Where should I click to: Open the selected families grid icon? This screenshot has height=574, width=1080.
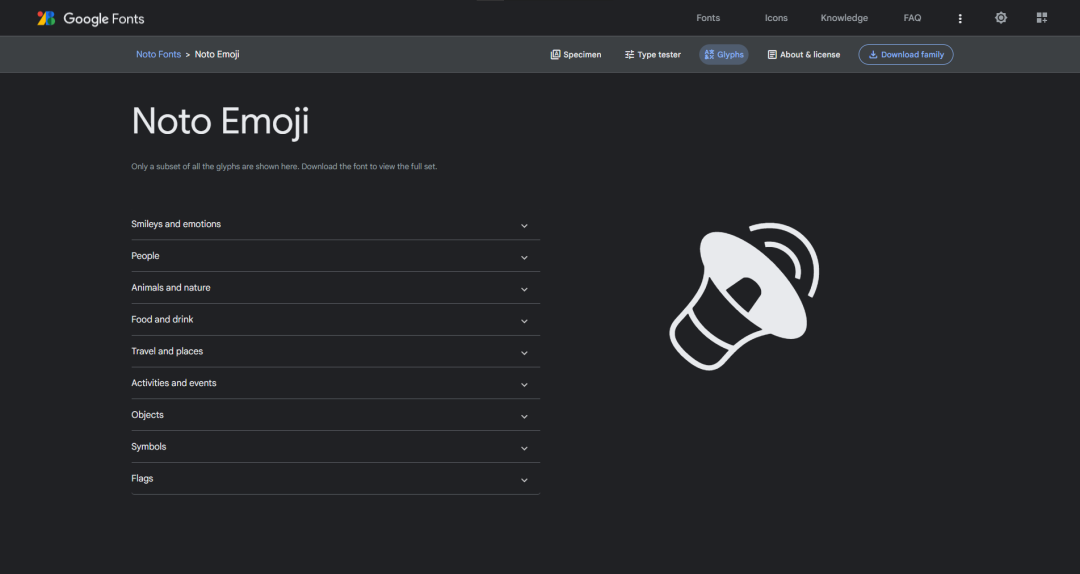[1041, 18]
